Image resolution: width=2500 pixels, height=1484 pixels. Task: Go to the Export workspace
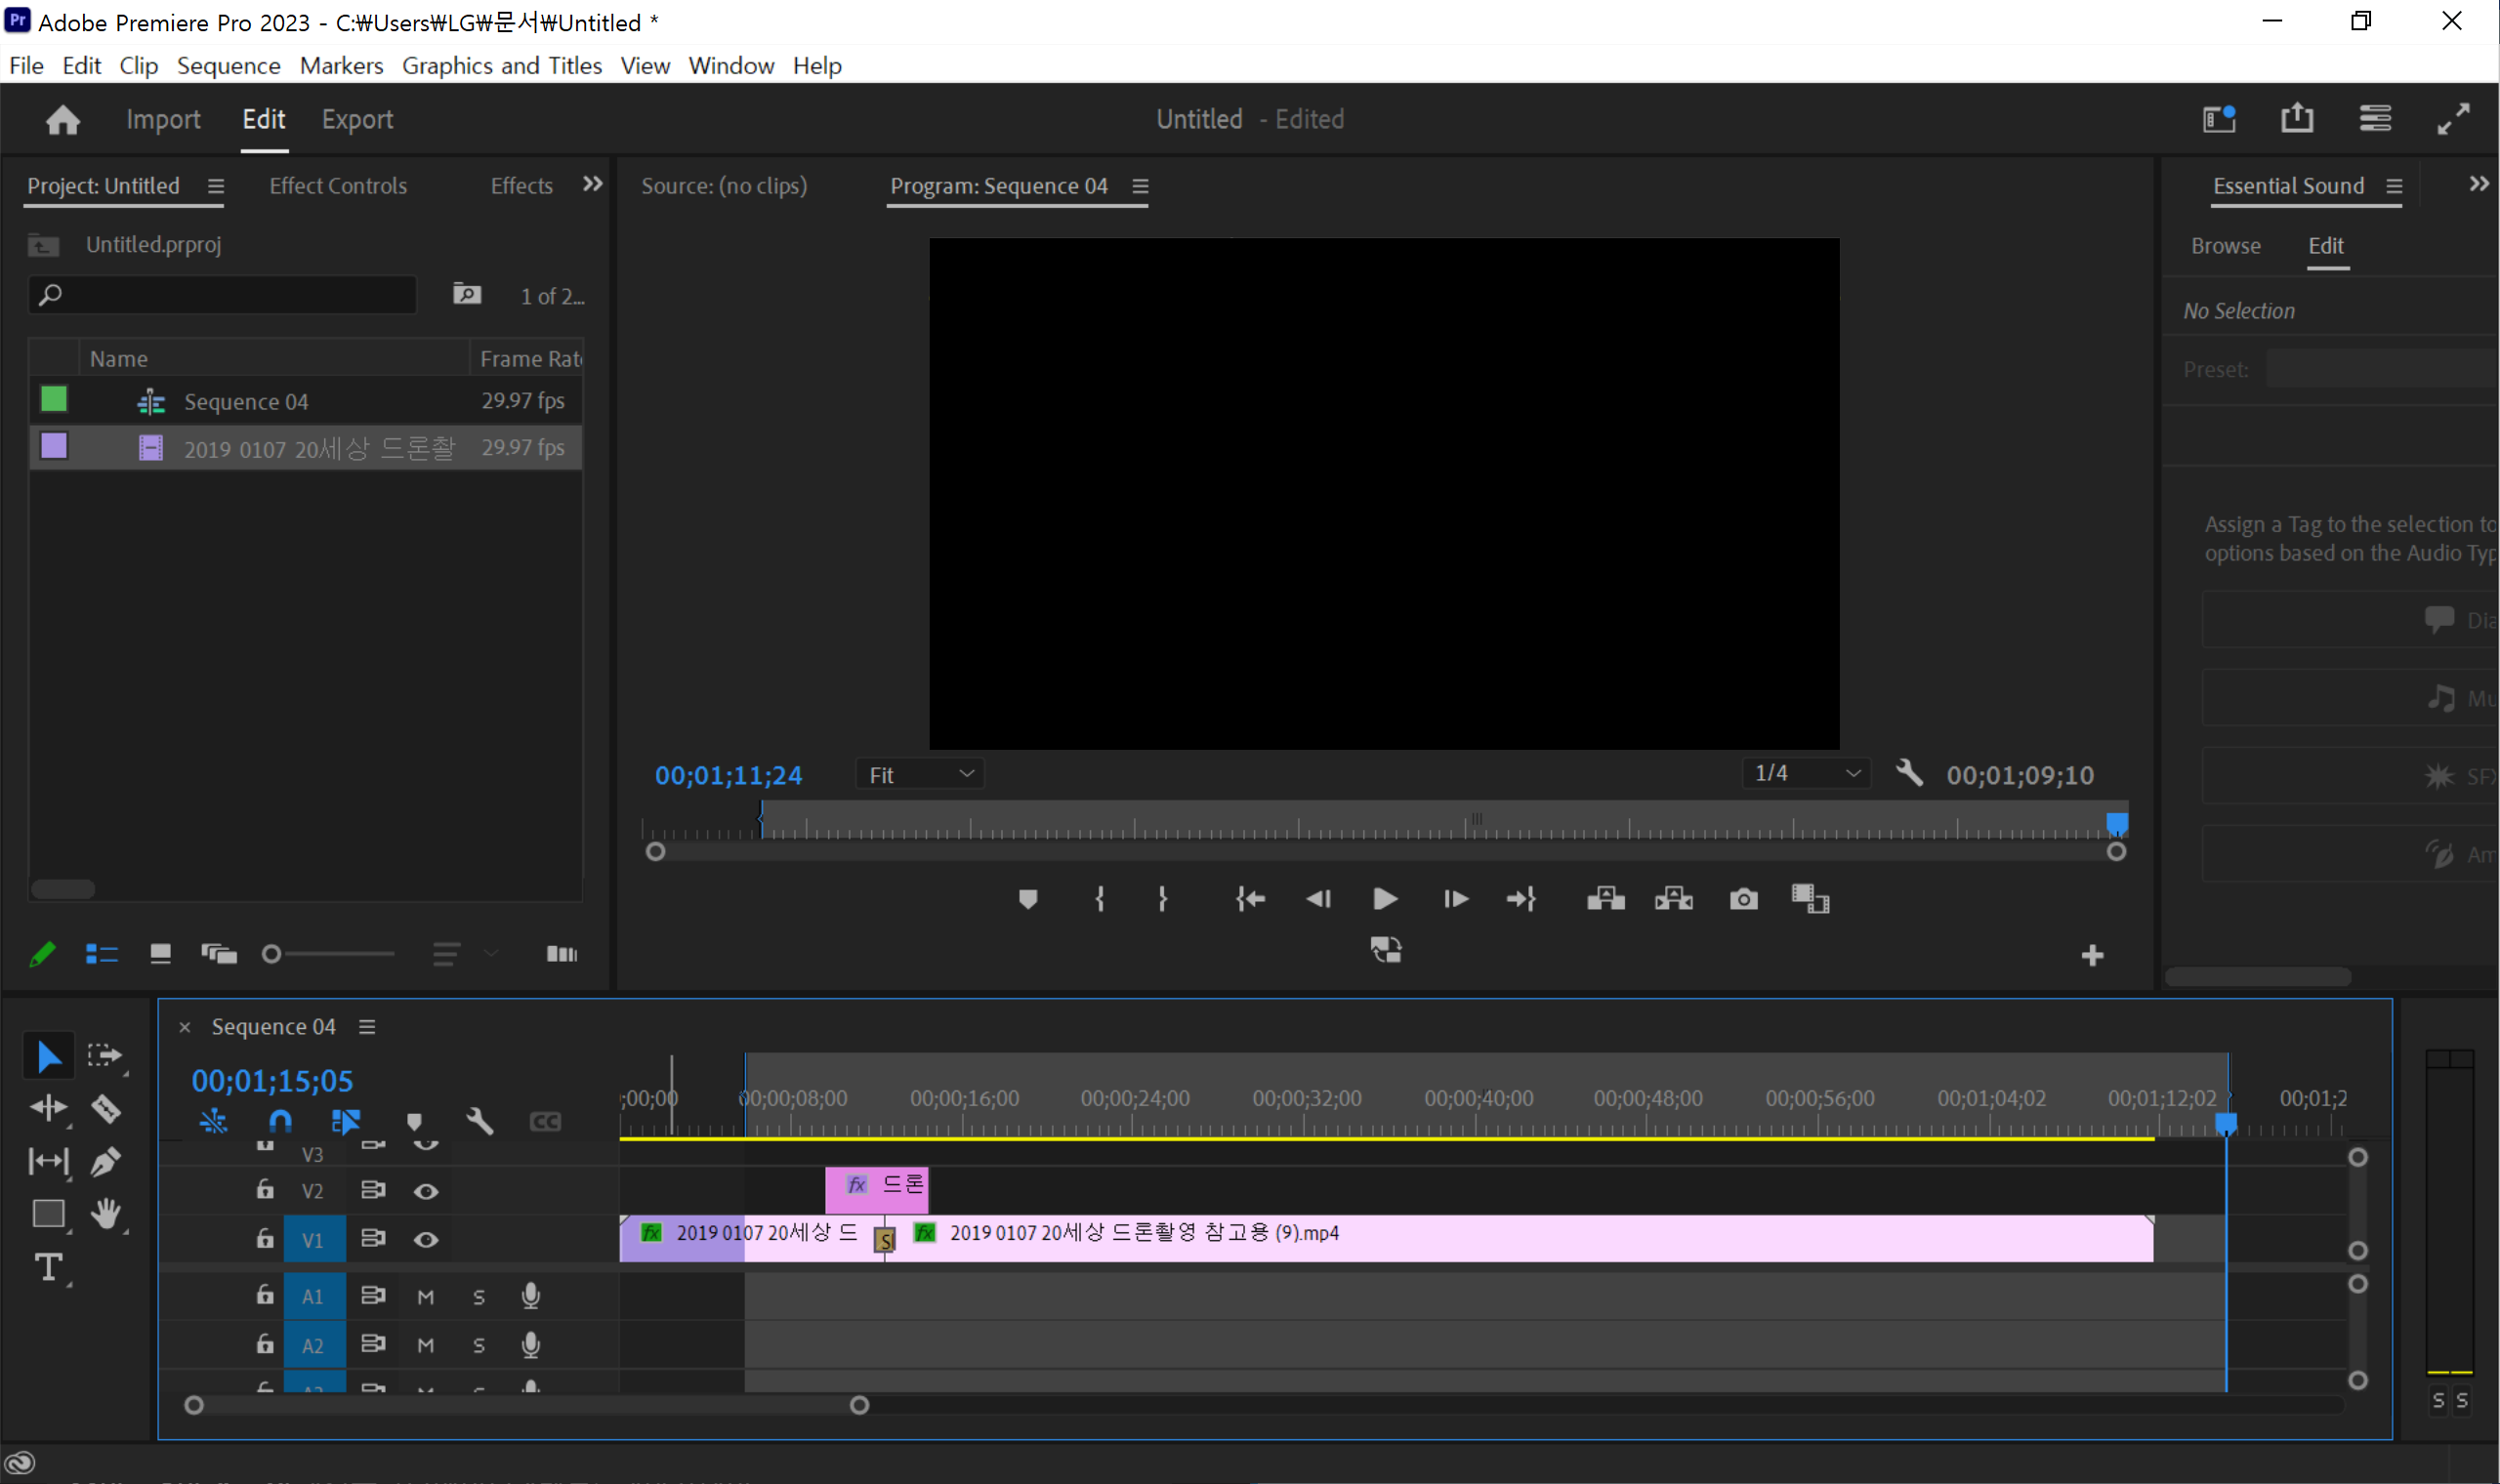tap(357, 119)
